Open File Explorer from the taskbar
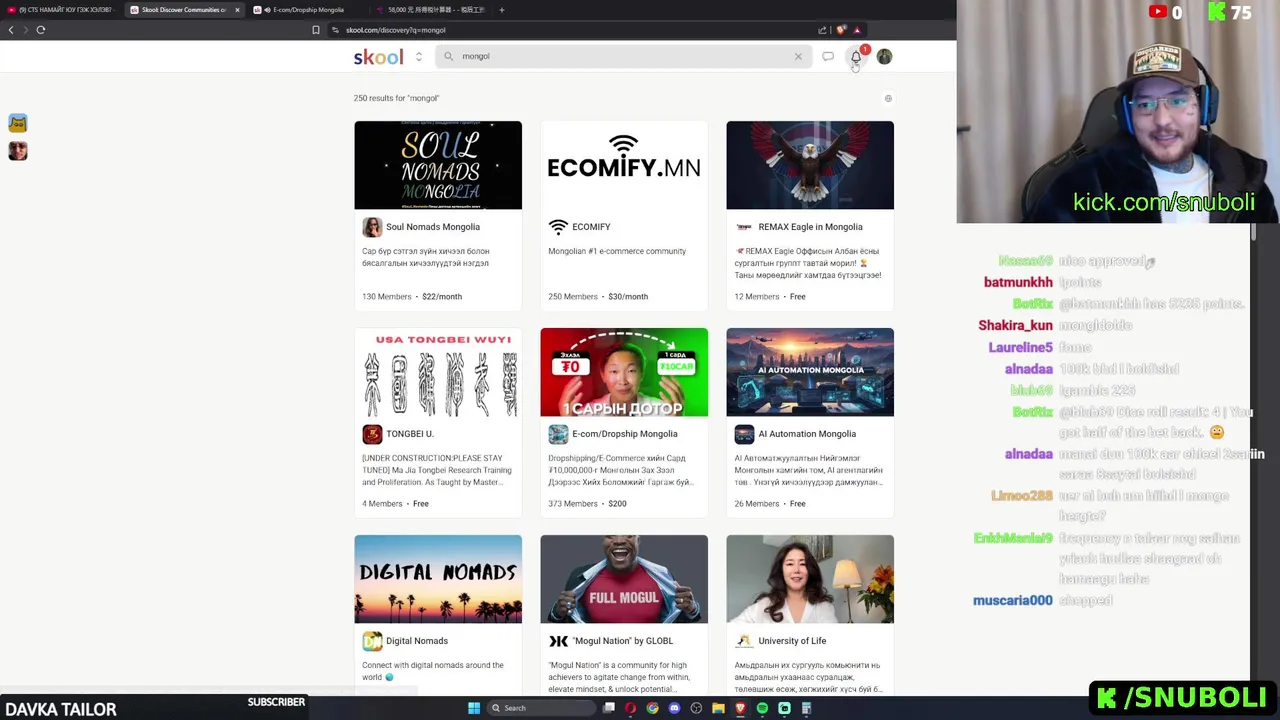The image size is (1280, 720). click(718, 708)
